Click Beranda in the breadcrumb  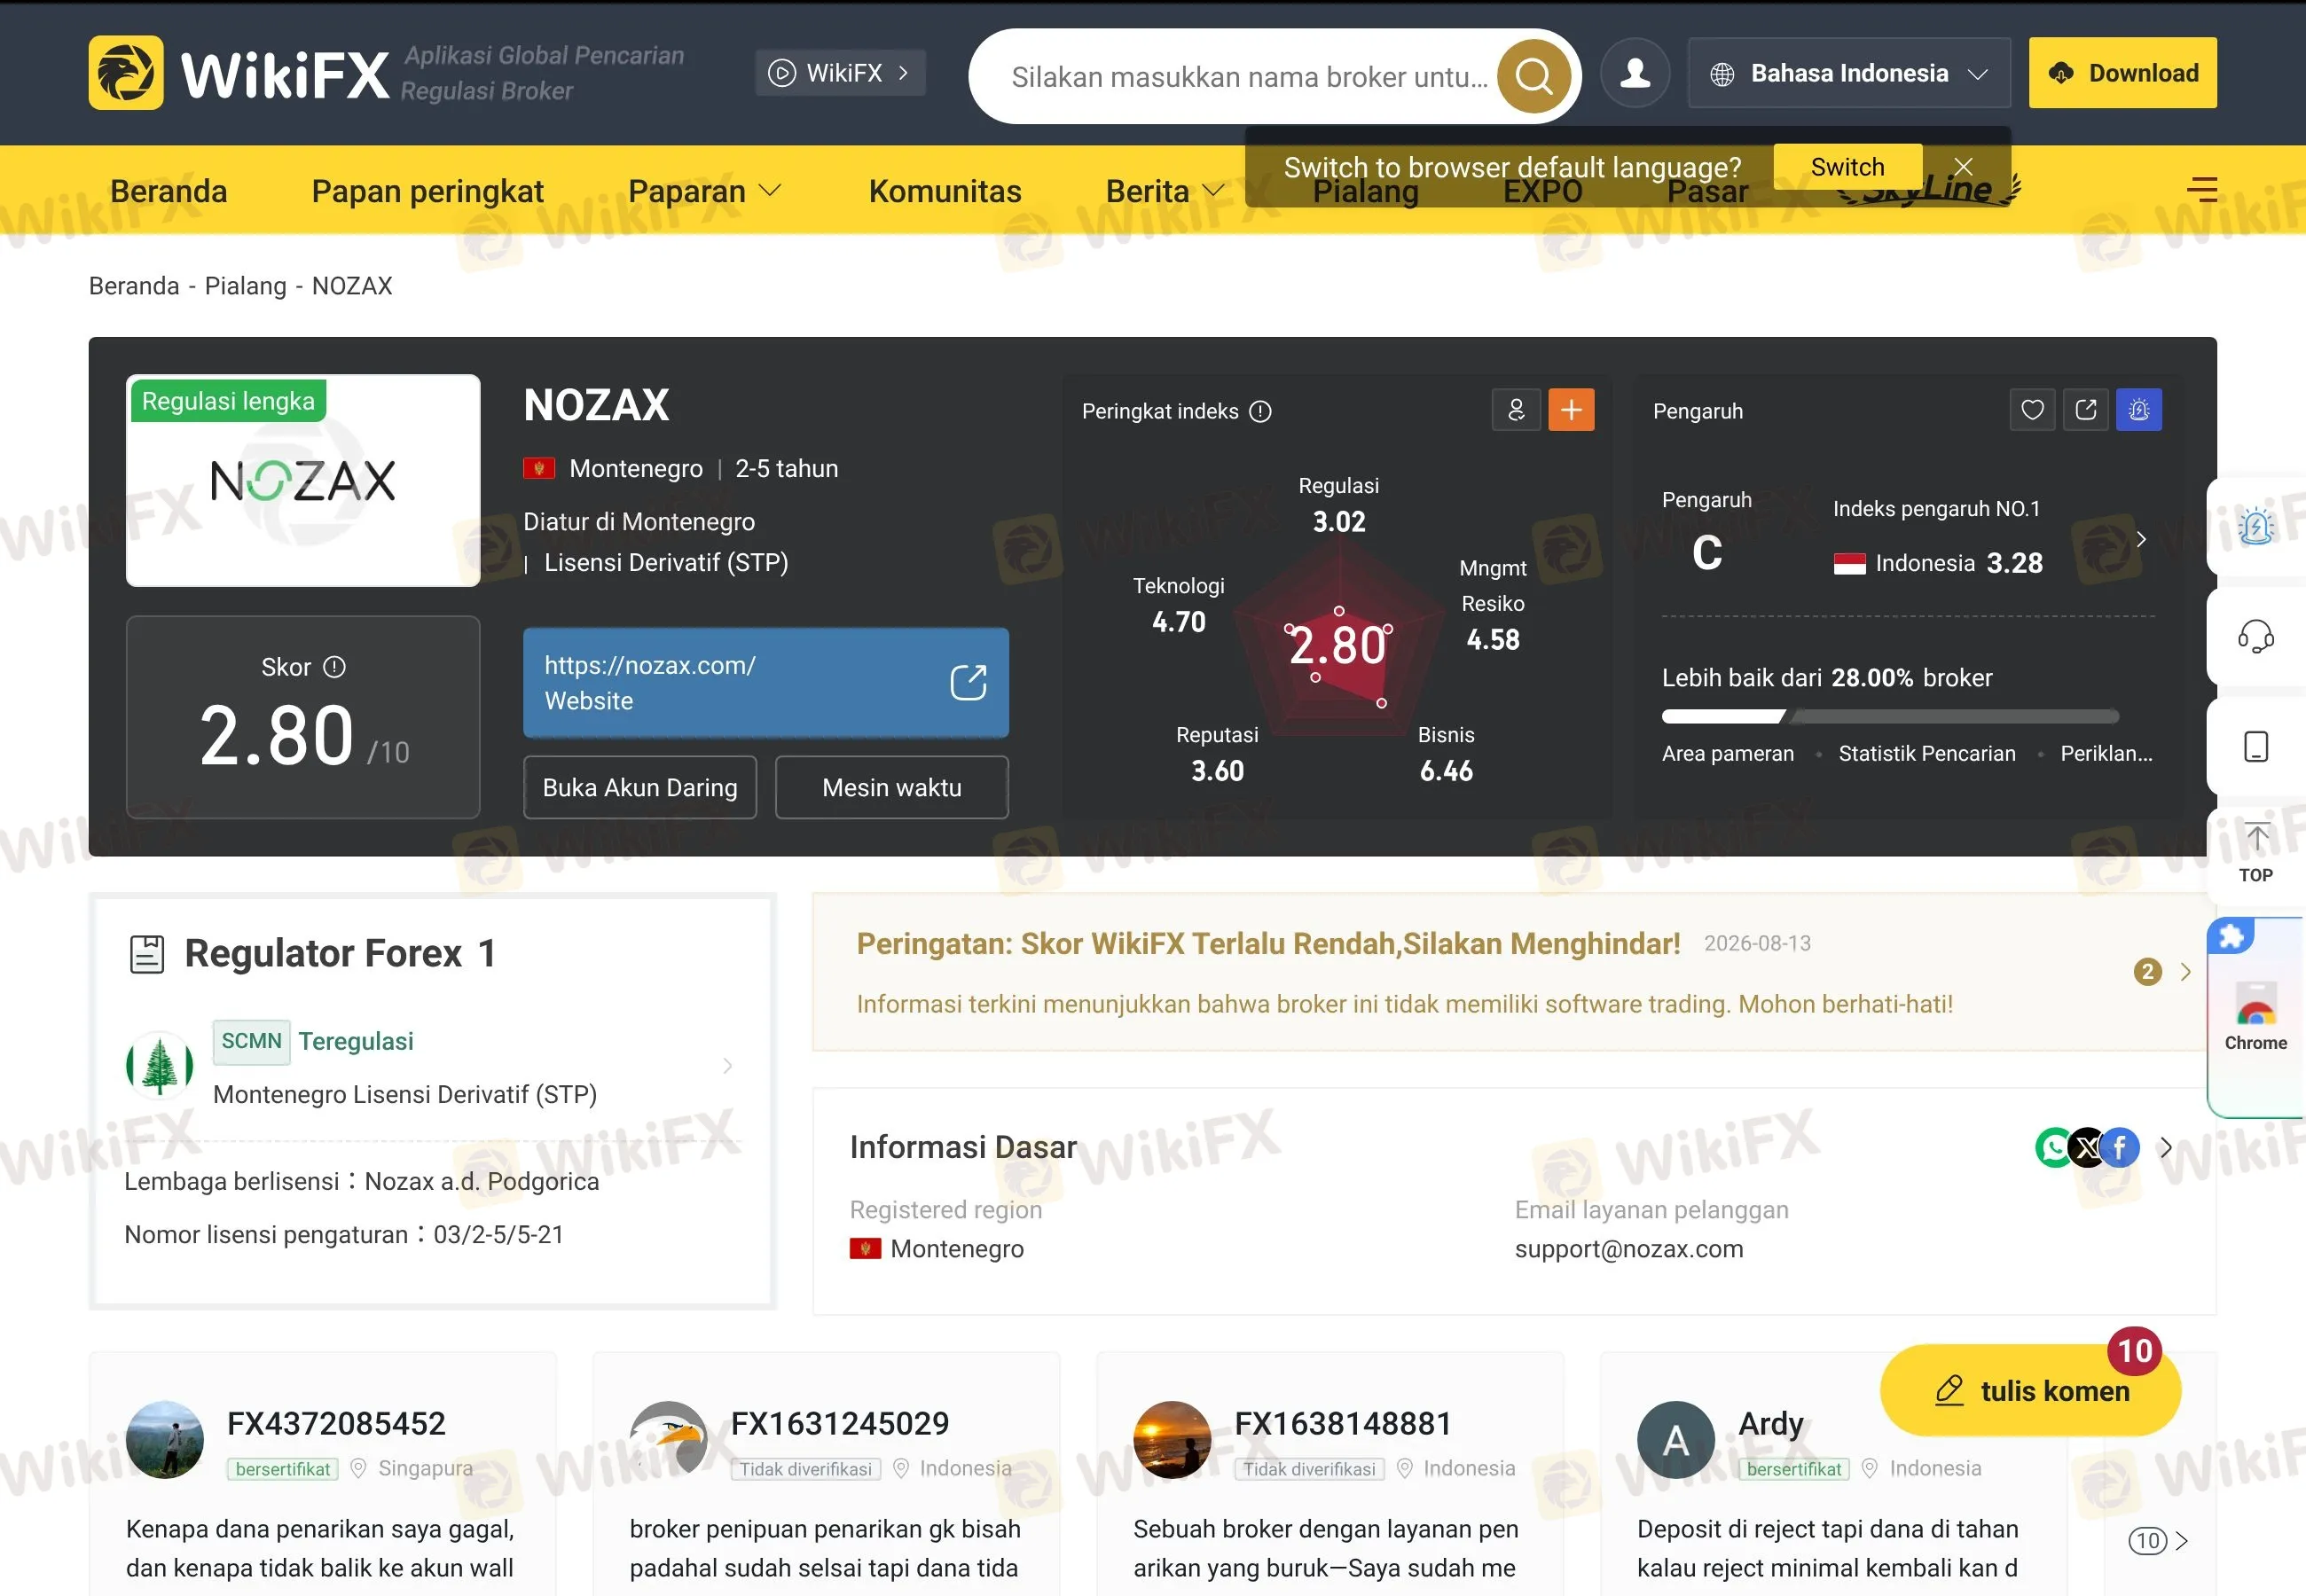134,287
